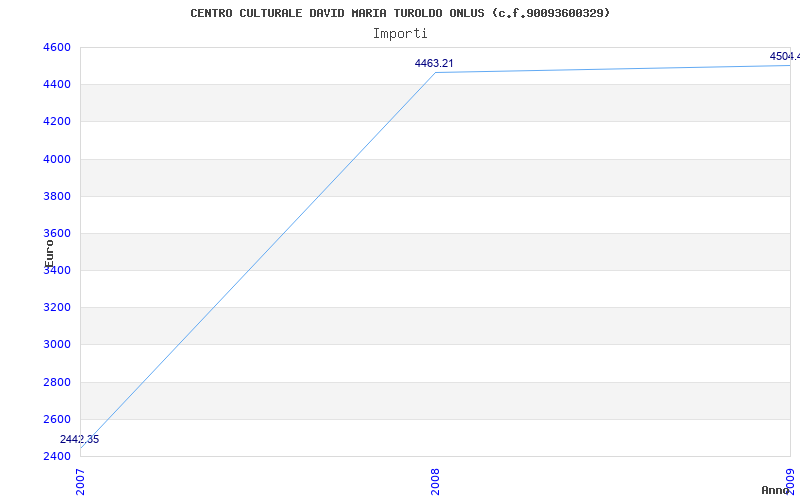Click the 4400 y-axis tick label
The width and height of the screenshot is (800, 500).
coord(57,85)
